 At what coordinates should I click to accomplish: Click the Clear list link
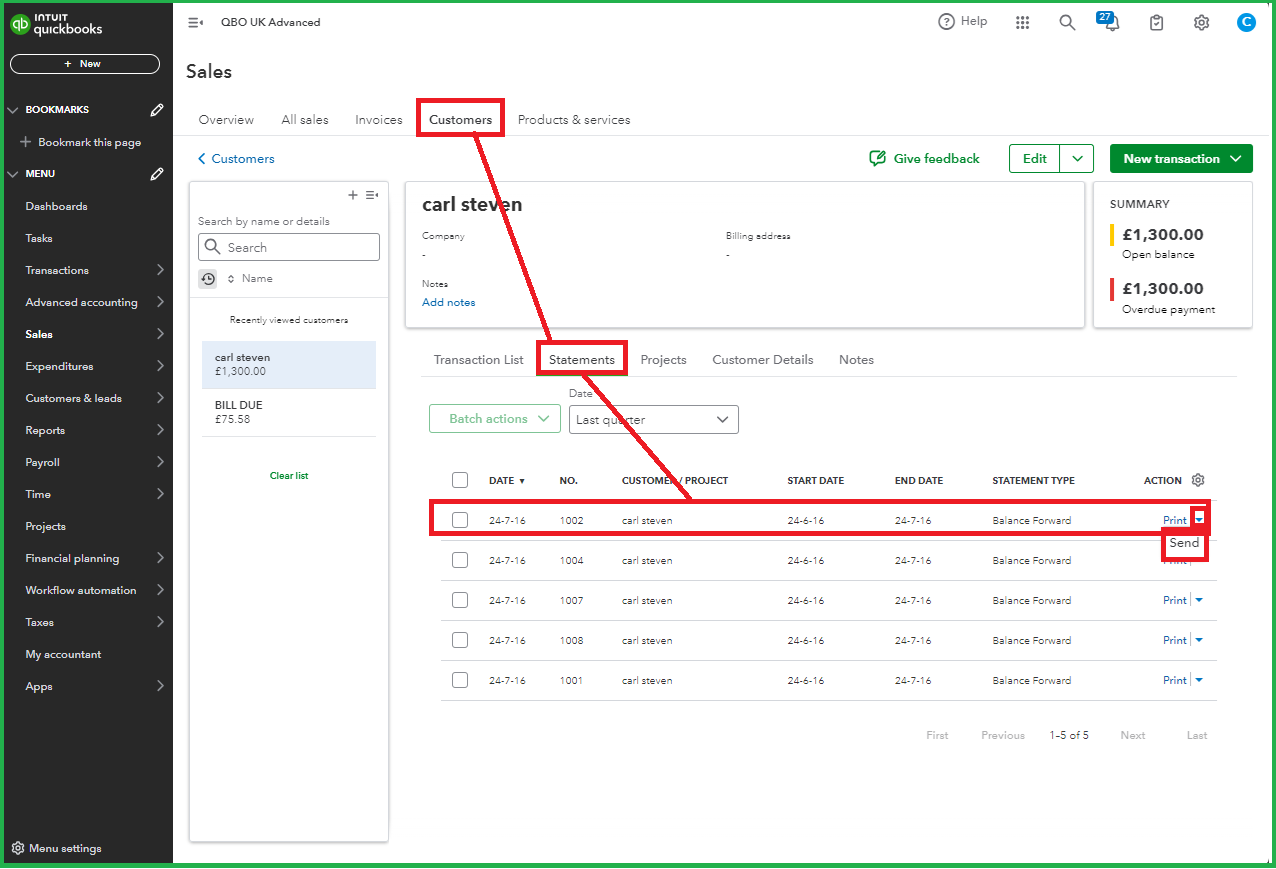coord(288,475)
